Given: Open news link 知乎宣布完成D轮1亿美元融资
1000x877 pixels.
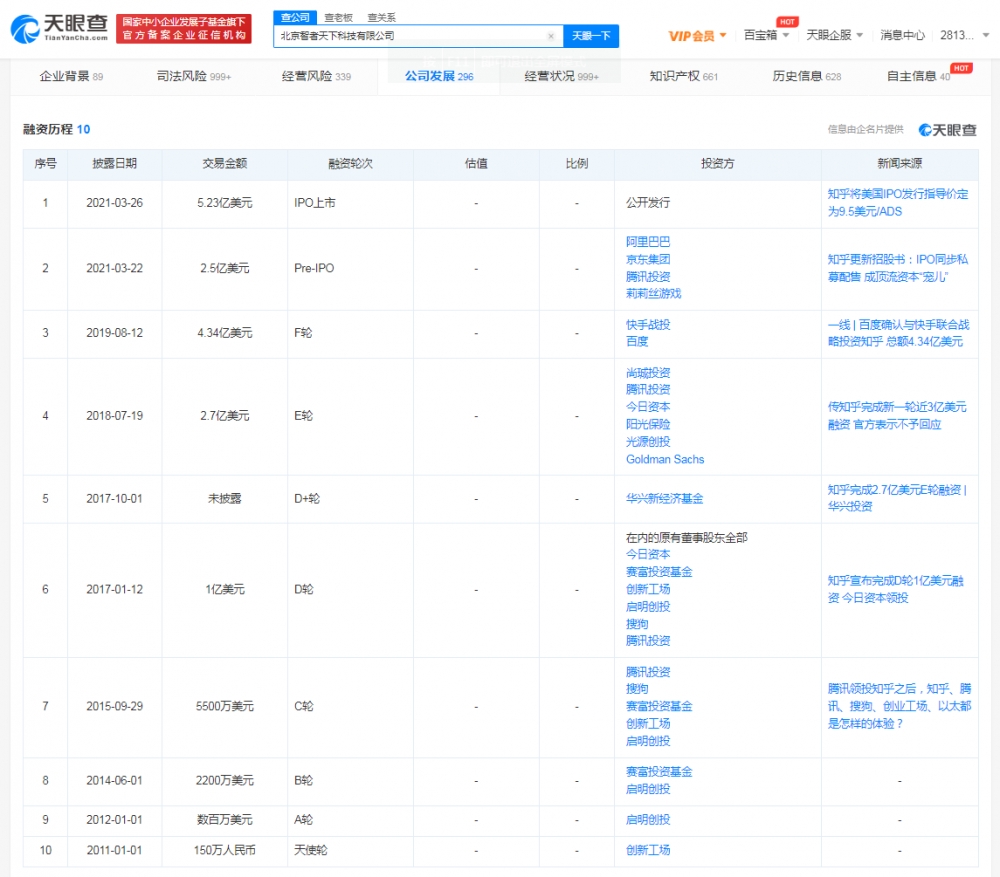Looking at the screenshot, I should (895, 589).
